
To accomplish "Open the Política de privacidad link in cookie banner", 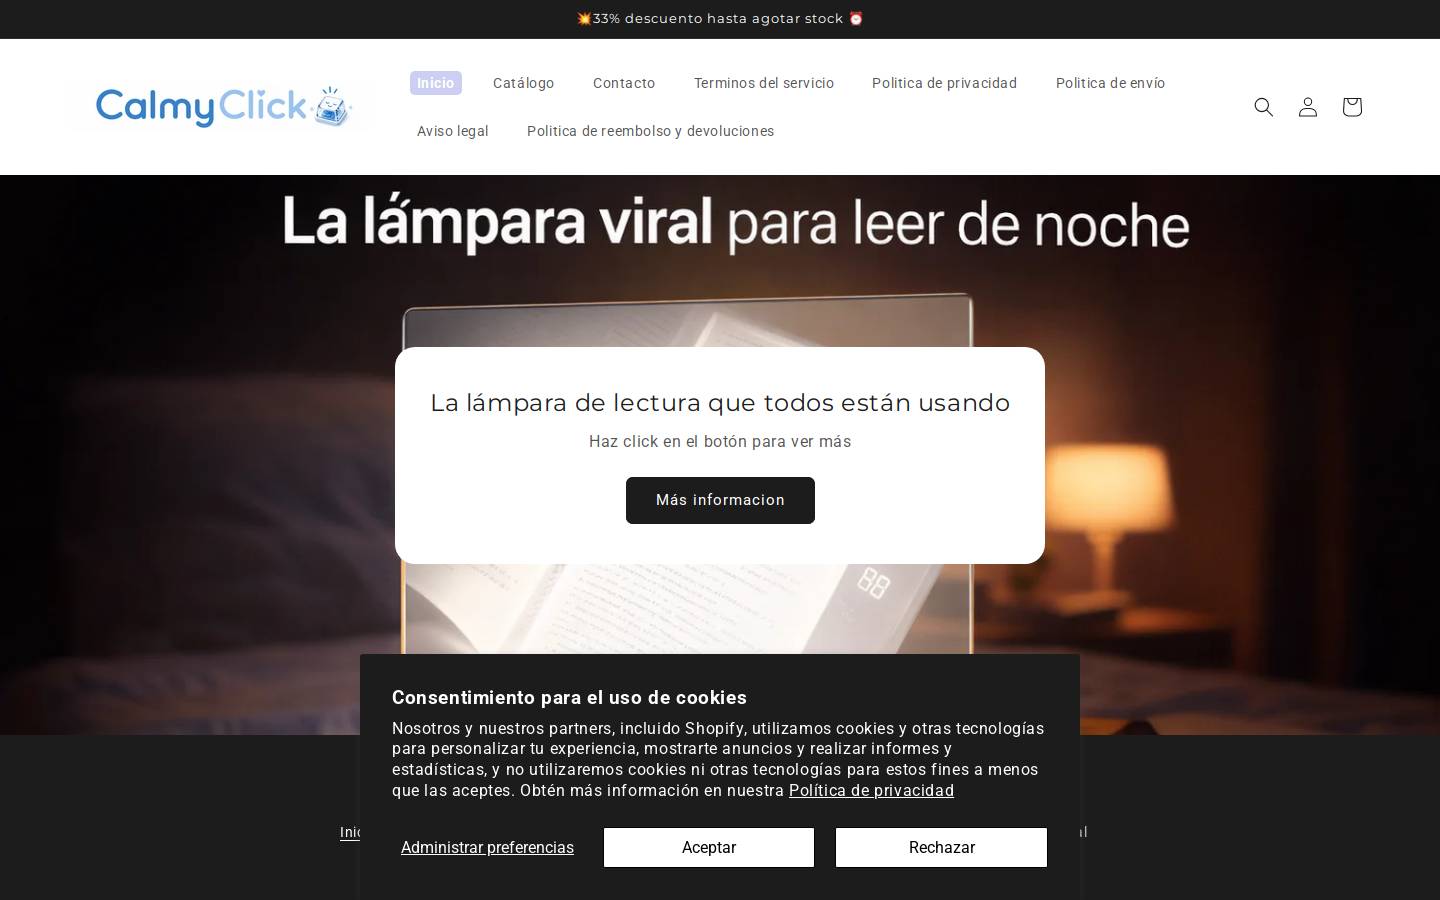I will tap(871, 791).
